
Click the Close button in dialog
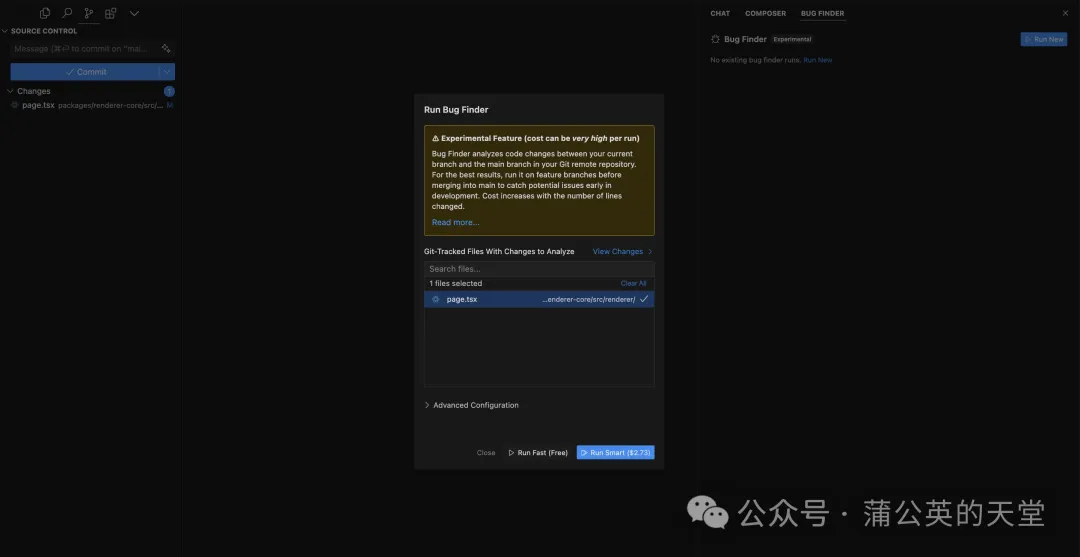pos(486,453)
